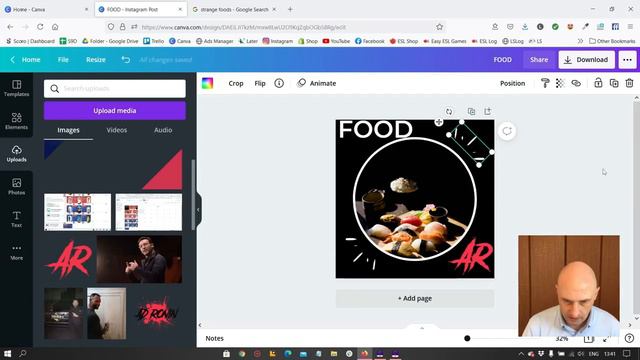Open the Uploads sidebar panel
Viewport: 640px width, 360px height.
coord(16,154)
